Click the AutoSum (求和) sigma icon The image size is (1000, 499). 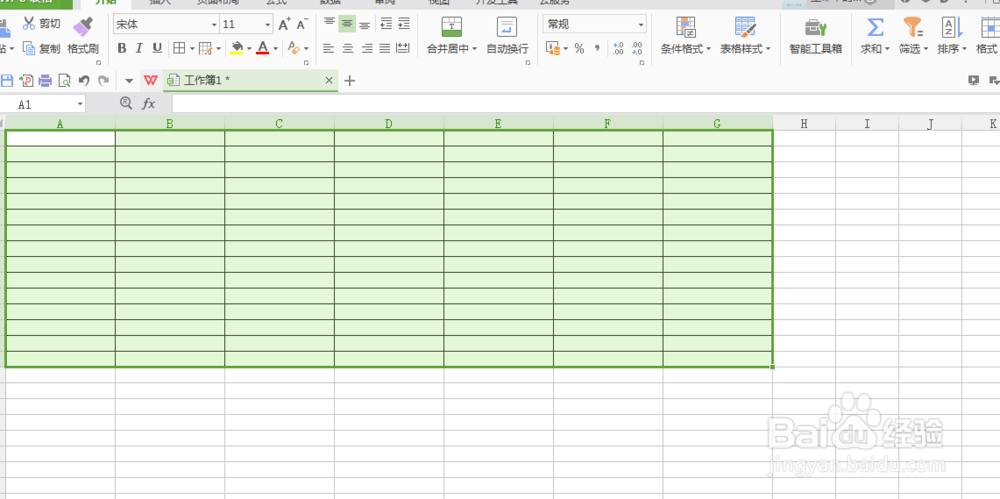pyautogui.click(x=875, y=27)
